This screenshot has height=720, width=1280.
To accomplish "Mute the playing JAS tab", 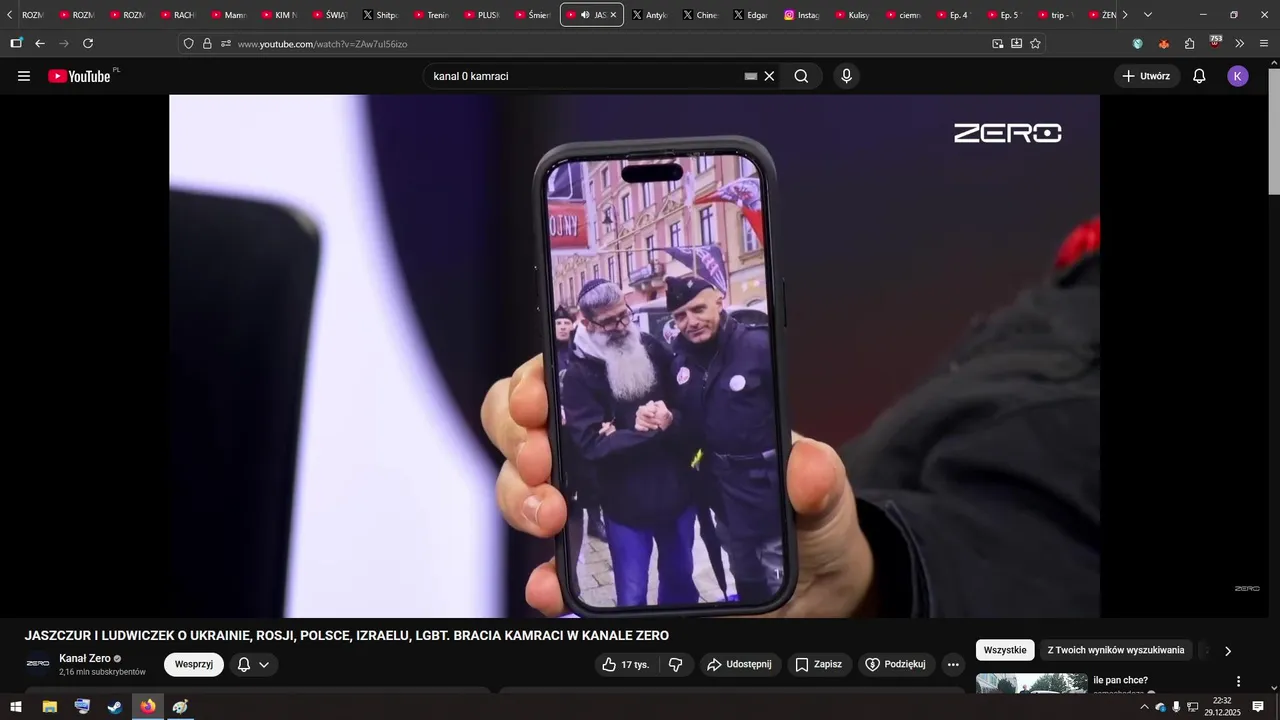I will [x=585, y=15].
